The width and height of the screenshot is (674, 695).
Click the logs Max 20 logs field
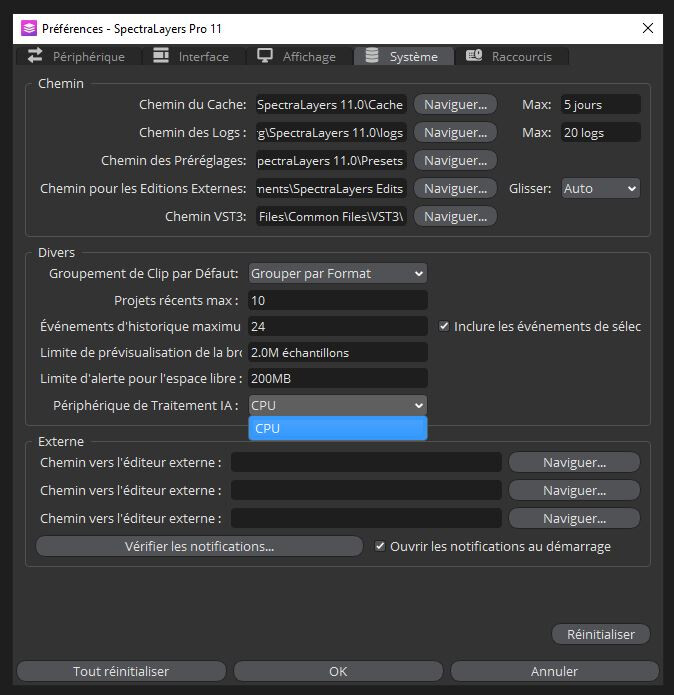(x=600, y=133)
